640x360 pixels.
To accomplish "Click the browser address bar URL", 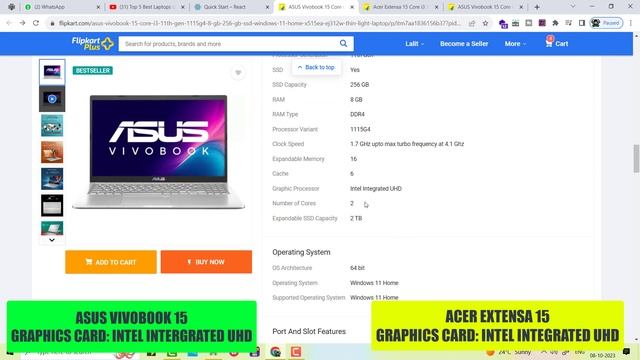I will coord(260,23).
